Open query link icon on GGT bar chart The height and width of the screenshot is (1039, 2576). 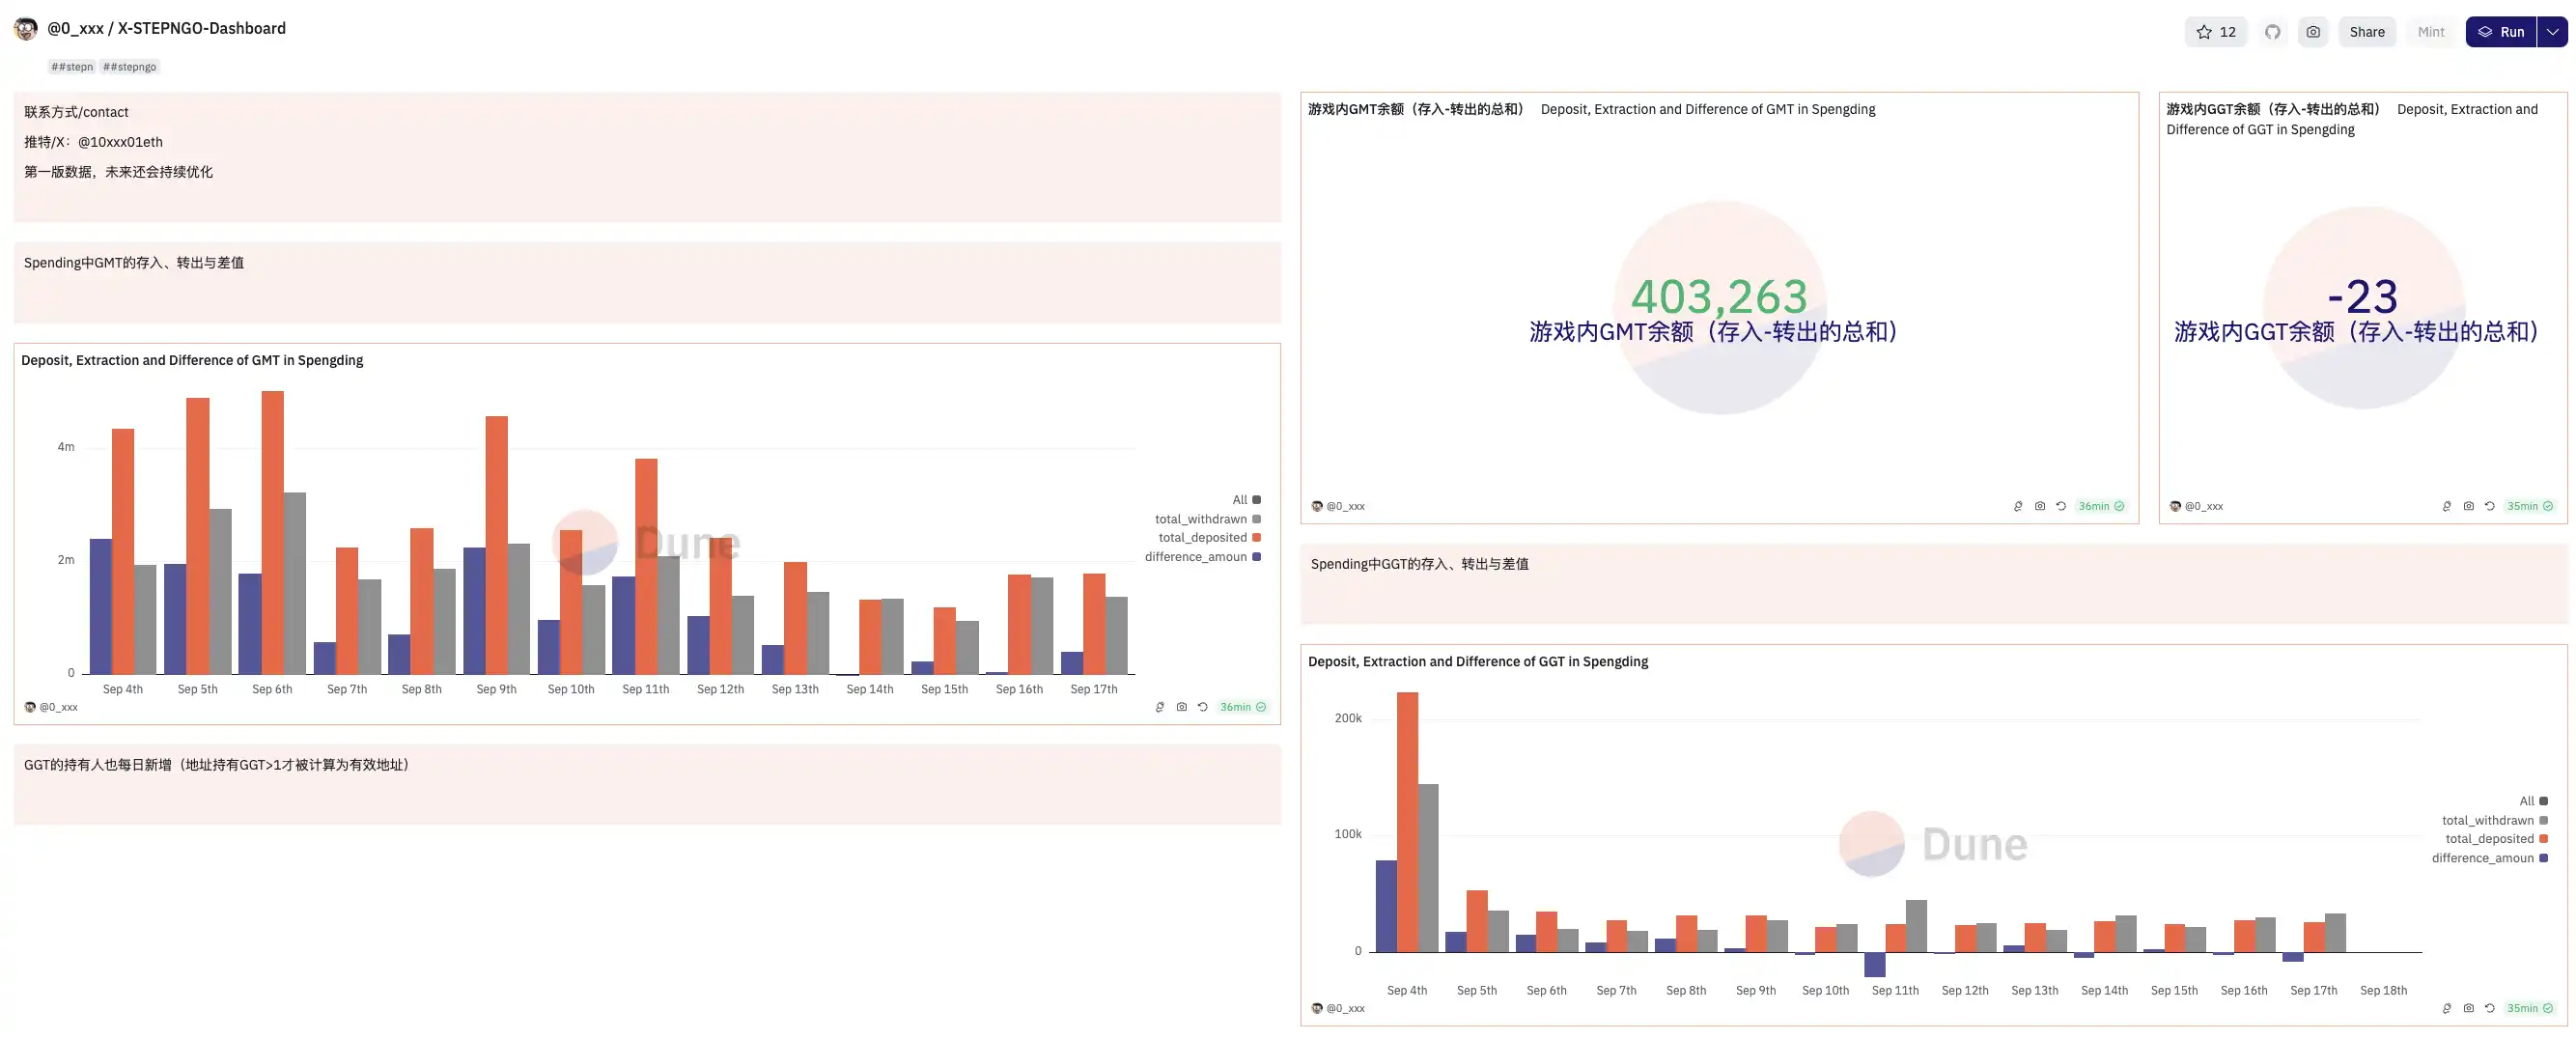(x=2447, y=1008)
